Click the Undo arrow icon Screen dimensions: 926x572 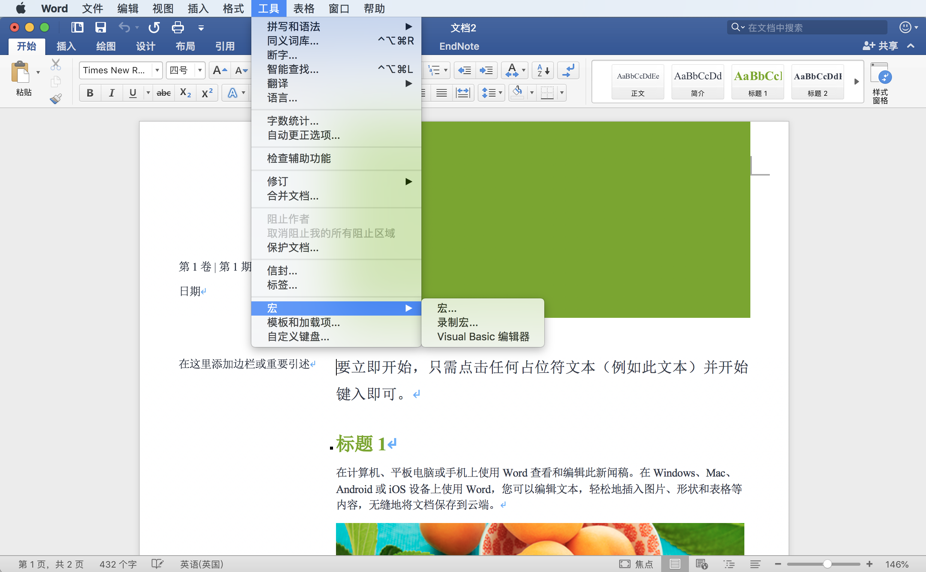click(x=124, y=27)
